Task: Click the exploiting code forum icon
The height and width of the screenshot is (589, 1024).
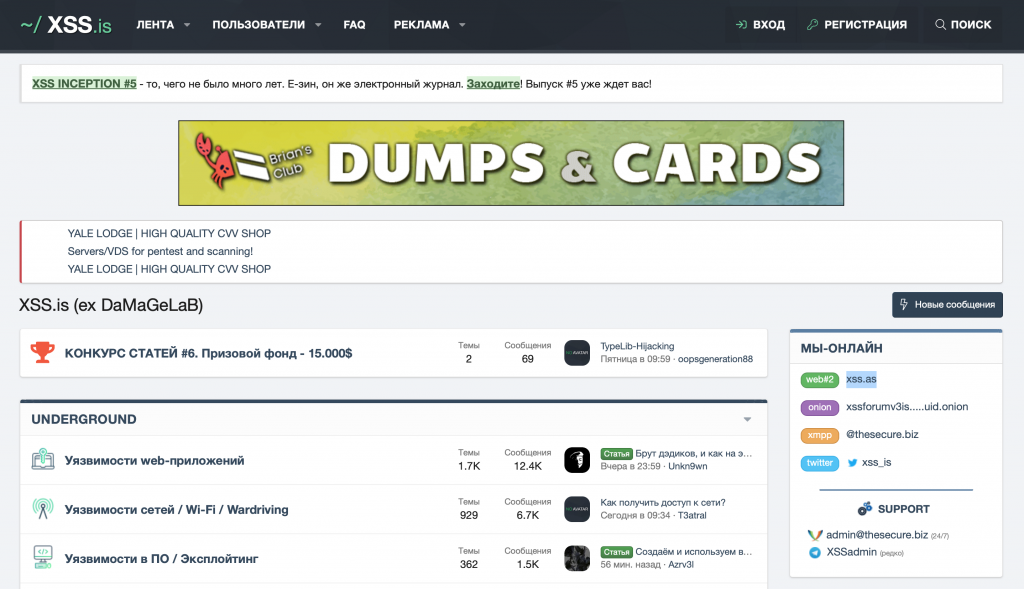Action: 43,558
